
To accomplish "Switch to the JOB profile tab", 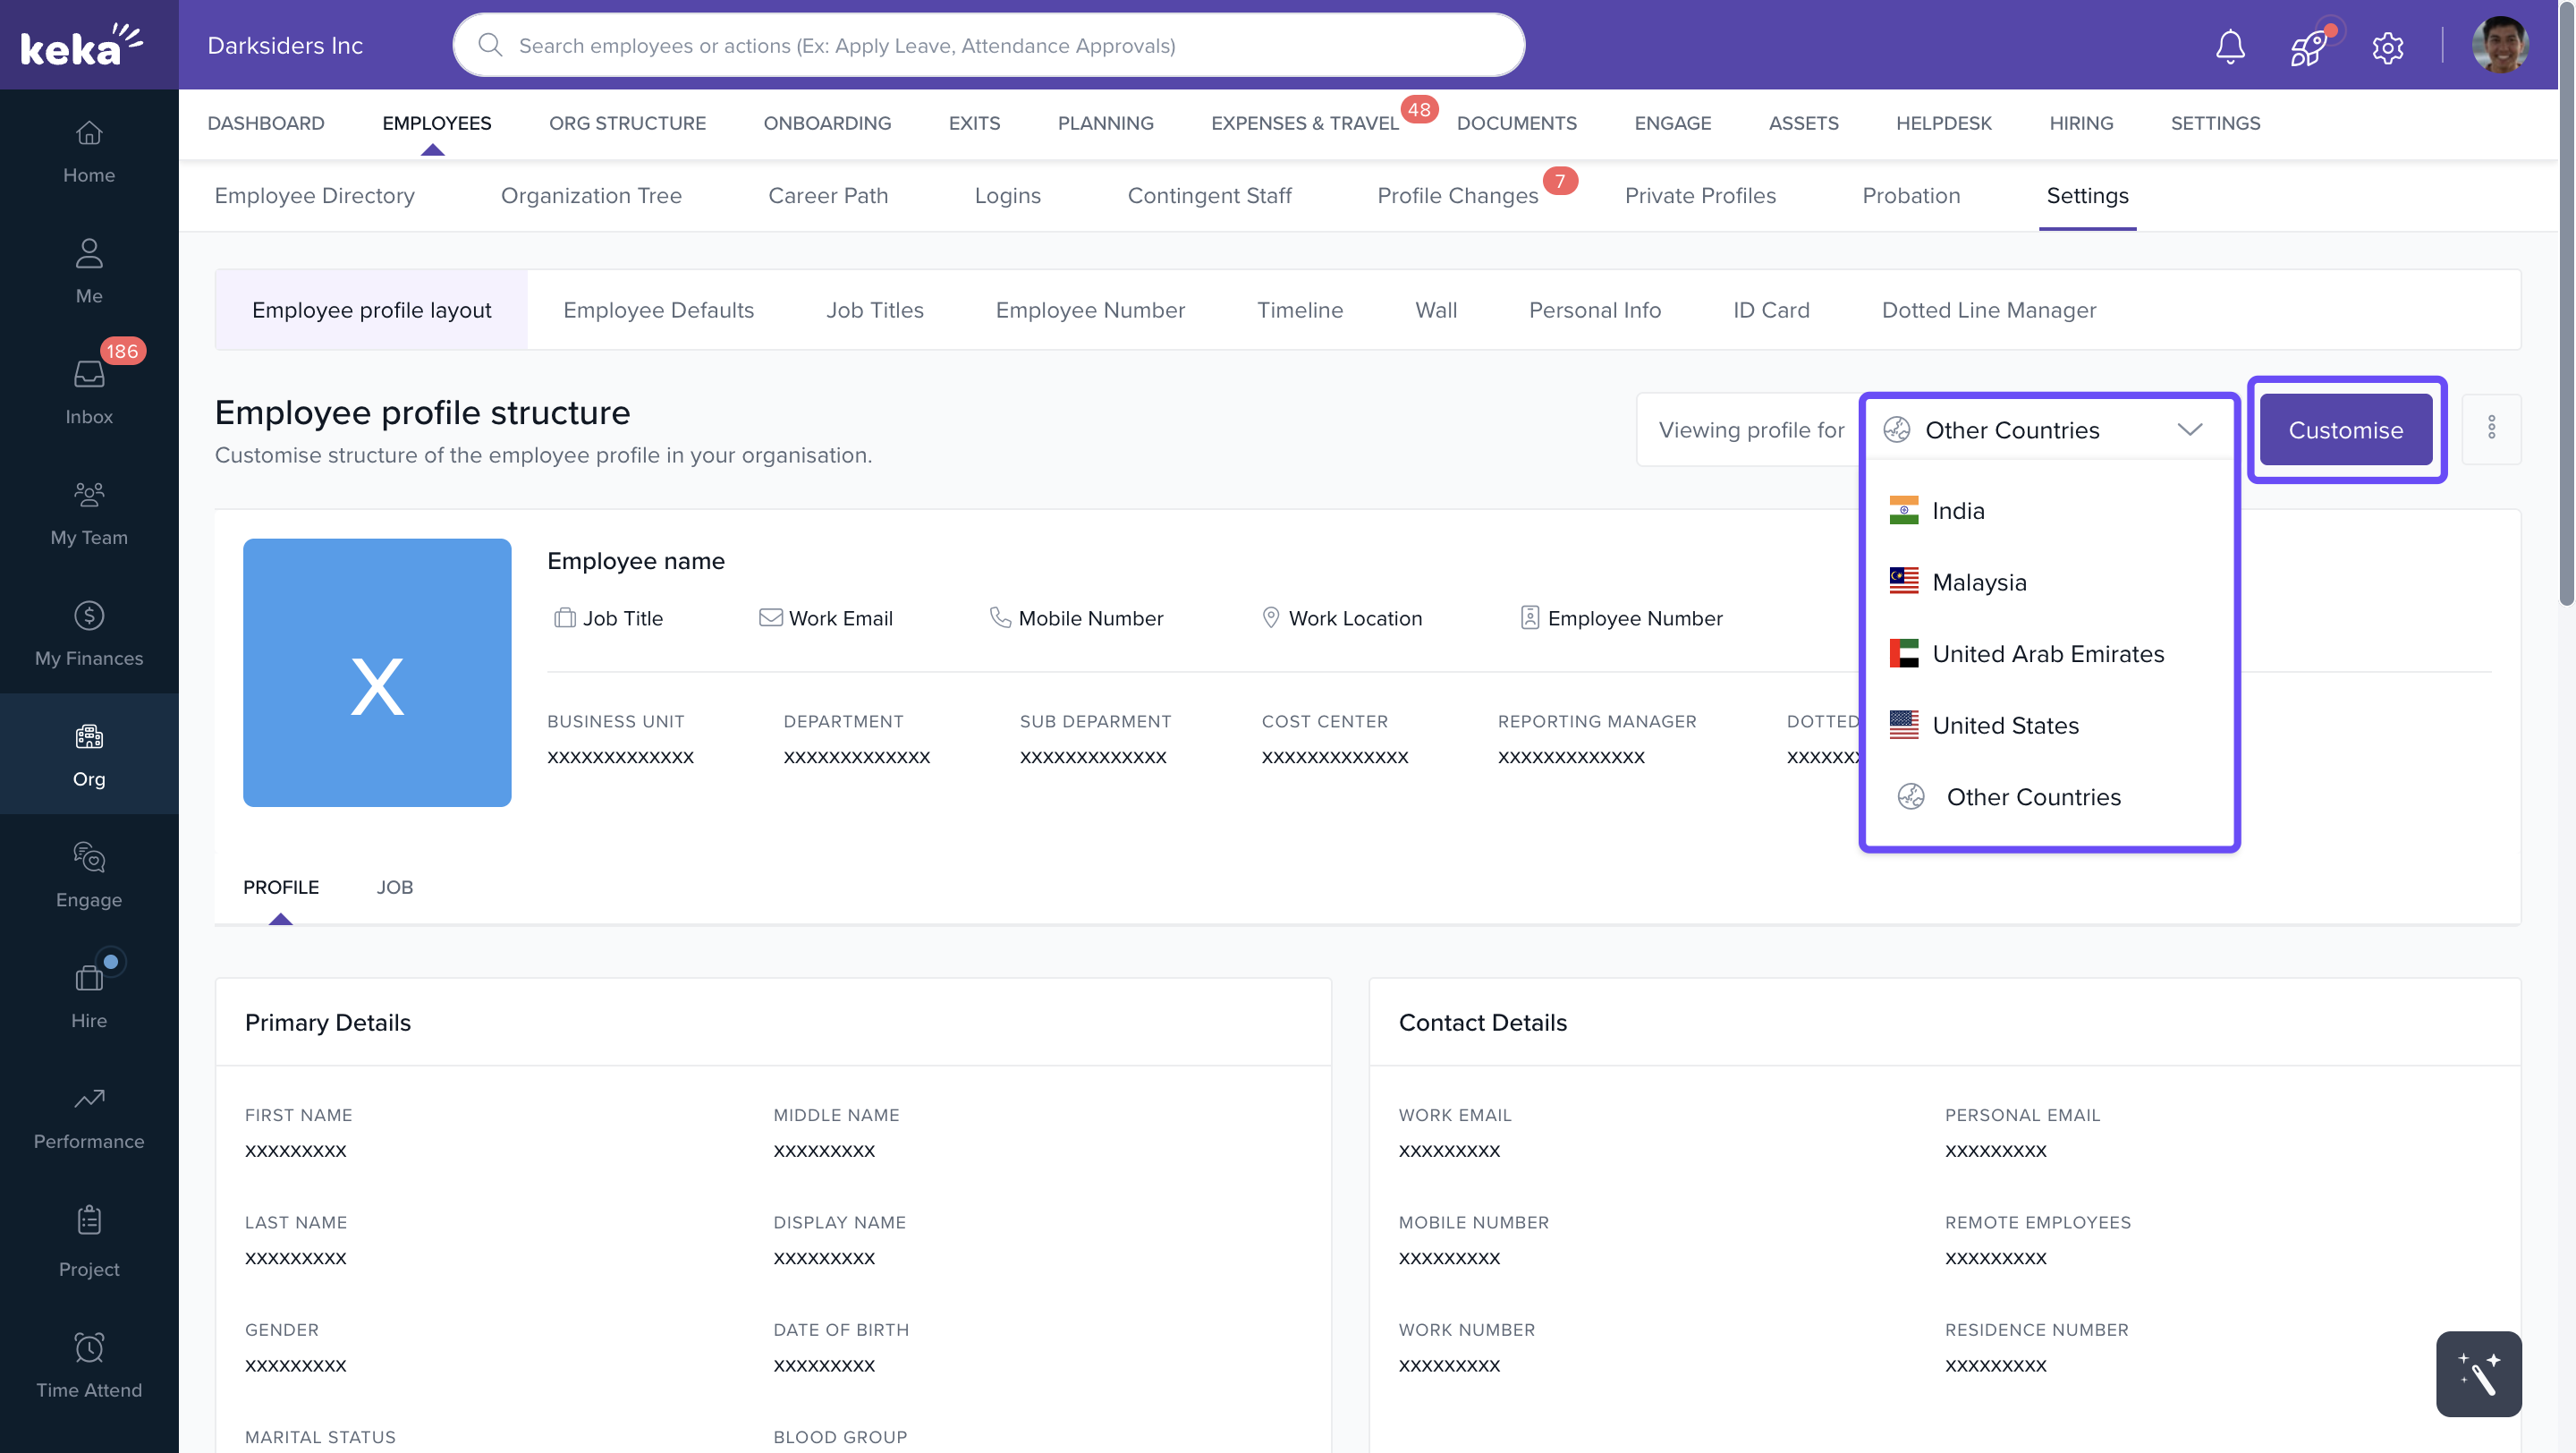I will coord(394,887).
